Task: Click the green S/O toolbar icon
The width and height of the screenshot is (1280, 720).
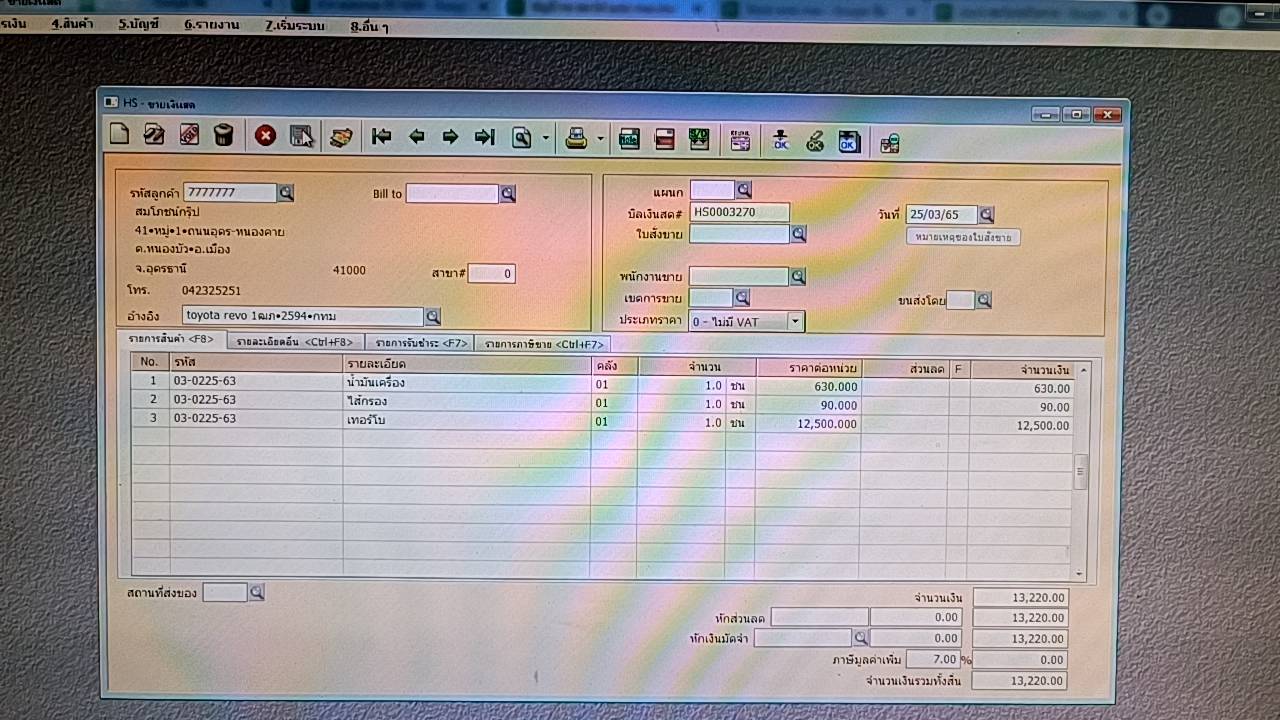Action: 699,140
